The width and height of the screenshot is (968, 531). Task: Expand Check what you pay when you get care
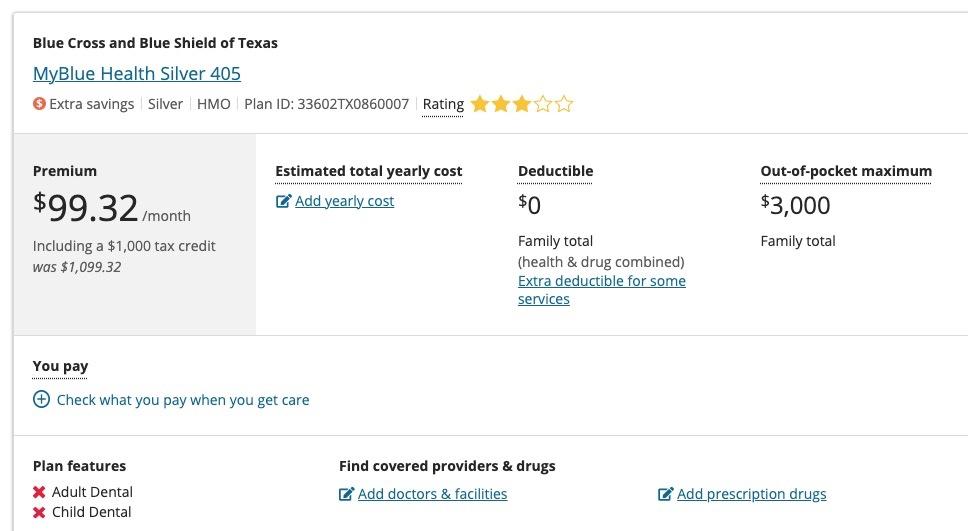coord(183,400)
